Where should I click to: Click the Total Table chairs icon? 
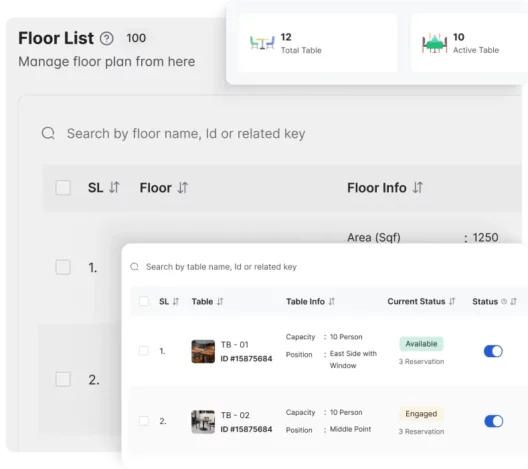click(x=262, y=43)
